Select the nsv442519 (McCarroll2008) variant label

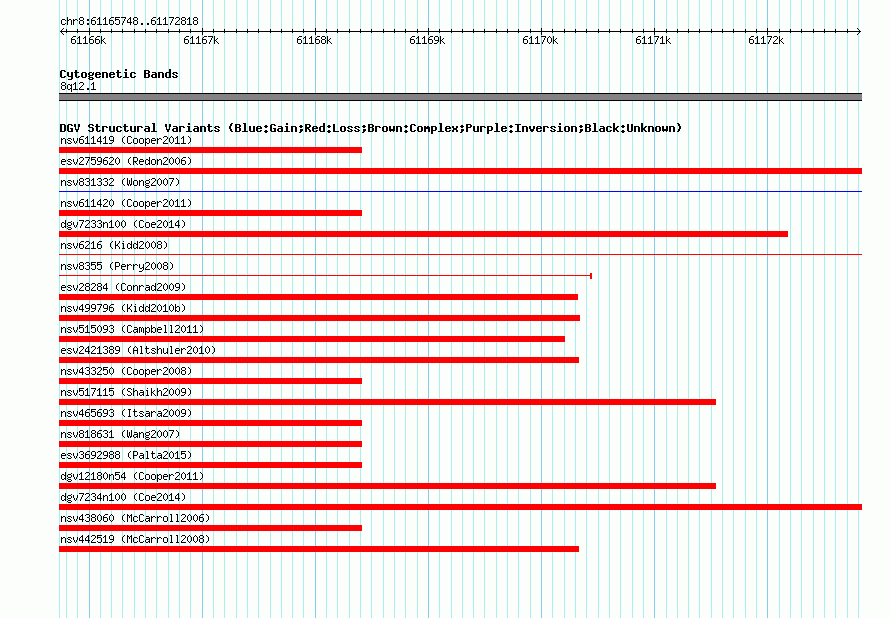point(135,539)
